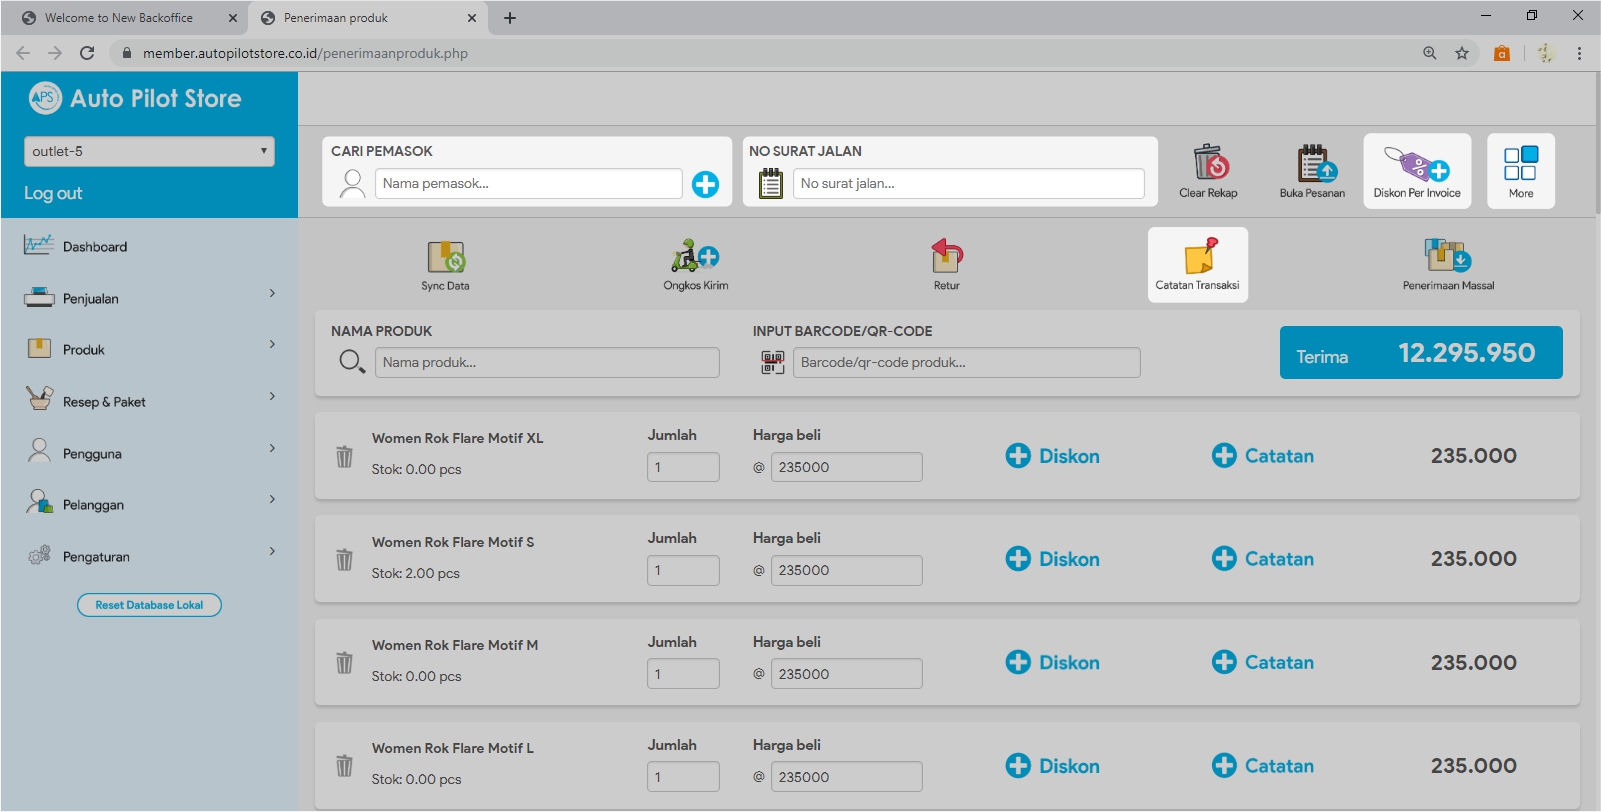Click the Retur icon

(946, 257)
